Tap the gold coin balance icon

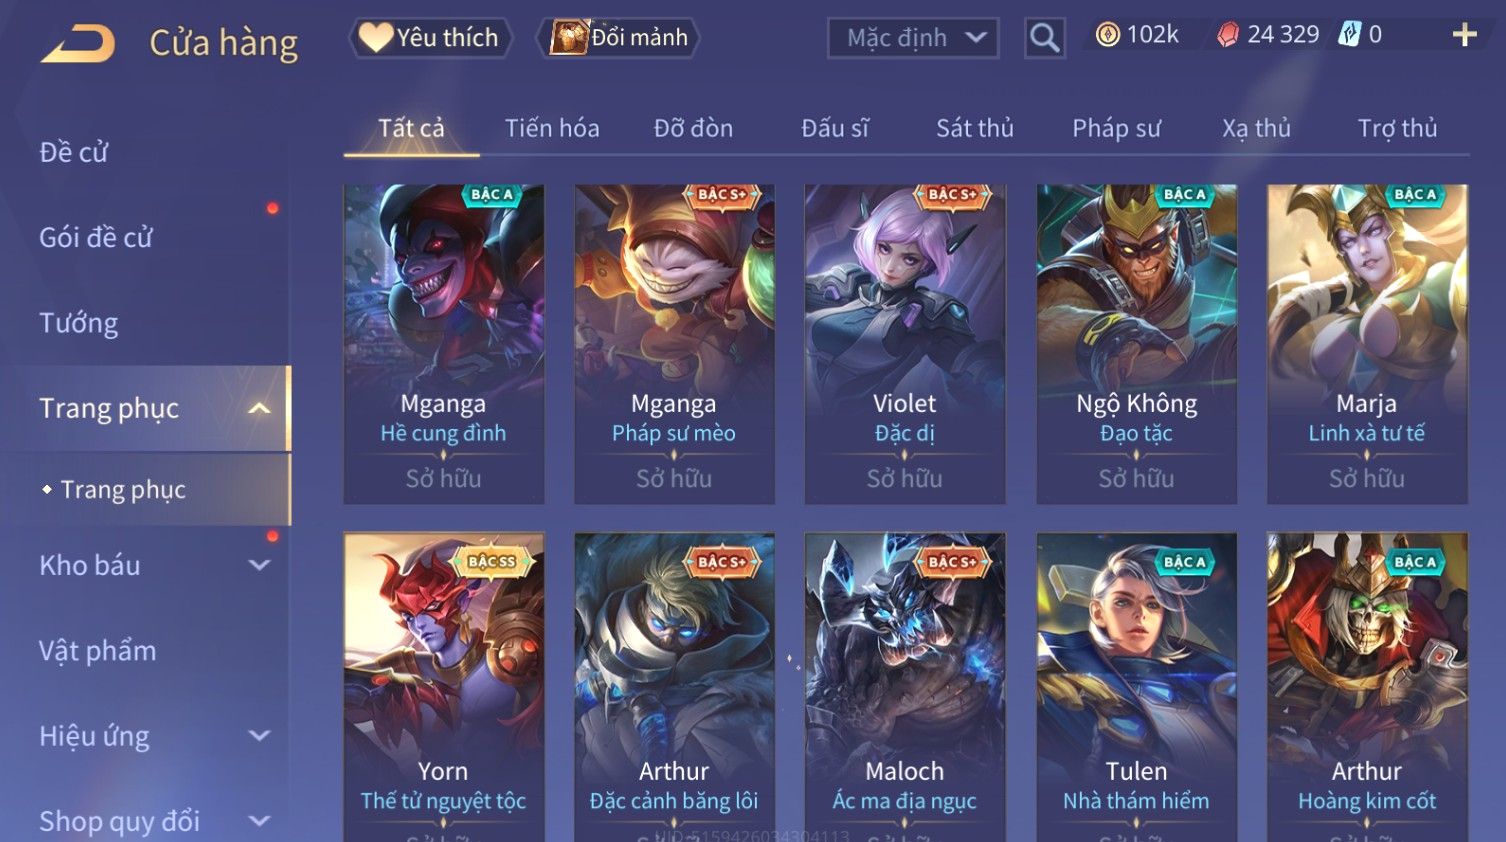click(1107, 35)
